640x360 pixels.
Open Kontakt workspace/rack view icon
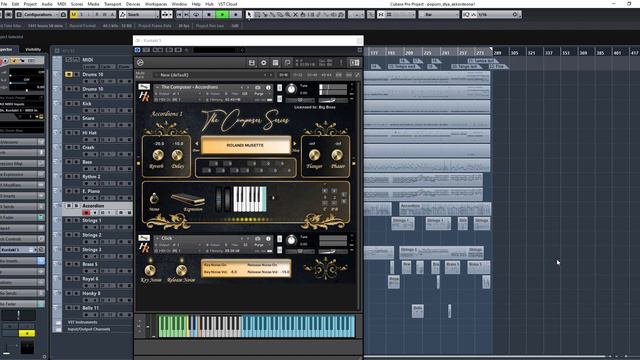point(276,62)
